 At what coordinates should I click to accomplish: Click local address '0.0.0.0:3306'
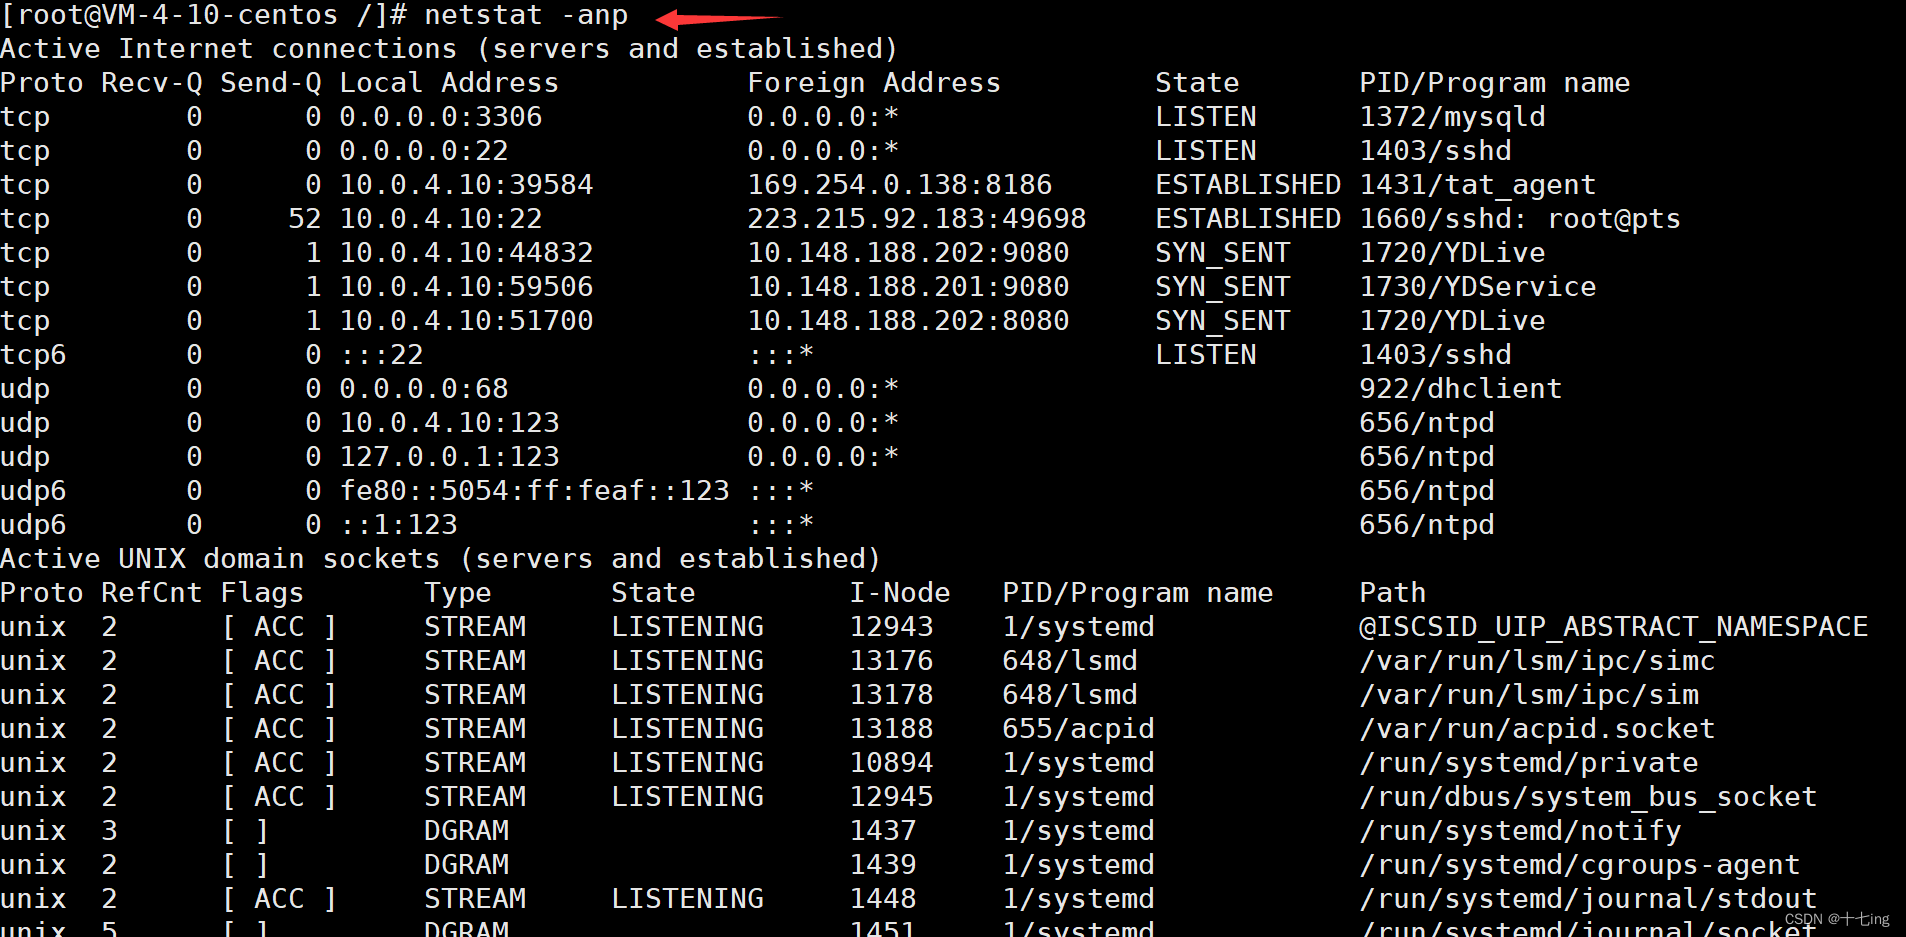(x=441, y=117)
